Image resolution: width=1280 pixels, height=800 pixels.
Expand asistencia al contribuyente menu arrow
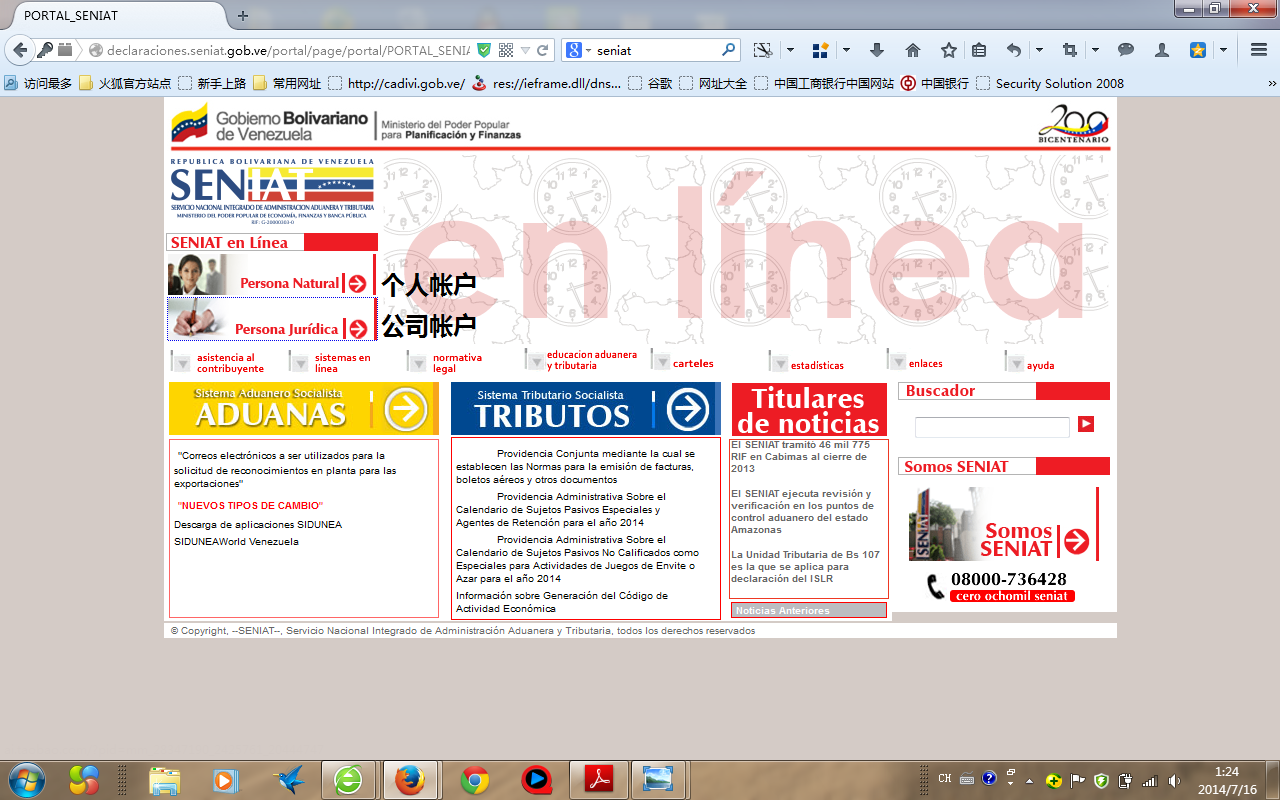182,363
